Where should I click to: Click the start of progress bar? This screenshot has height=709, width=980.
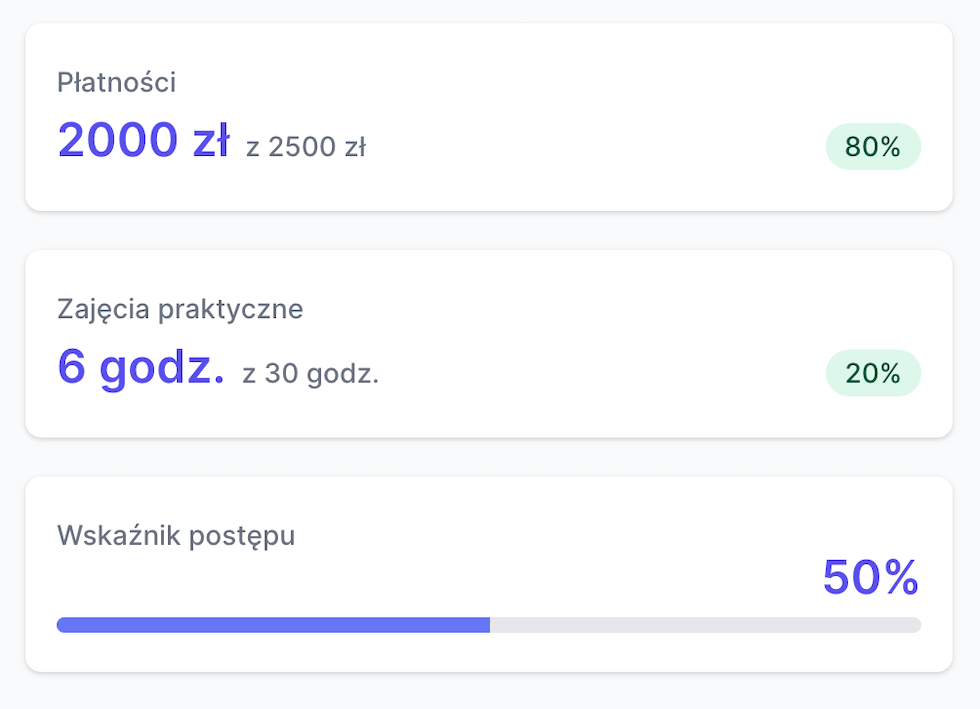click(61, 625)
